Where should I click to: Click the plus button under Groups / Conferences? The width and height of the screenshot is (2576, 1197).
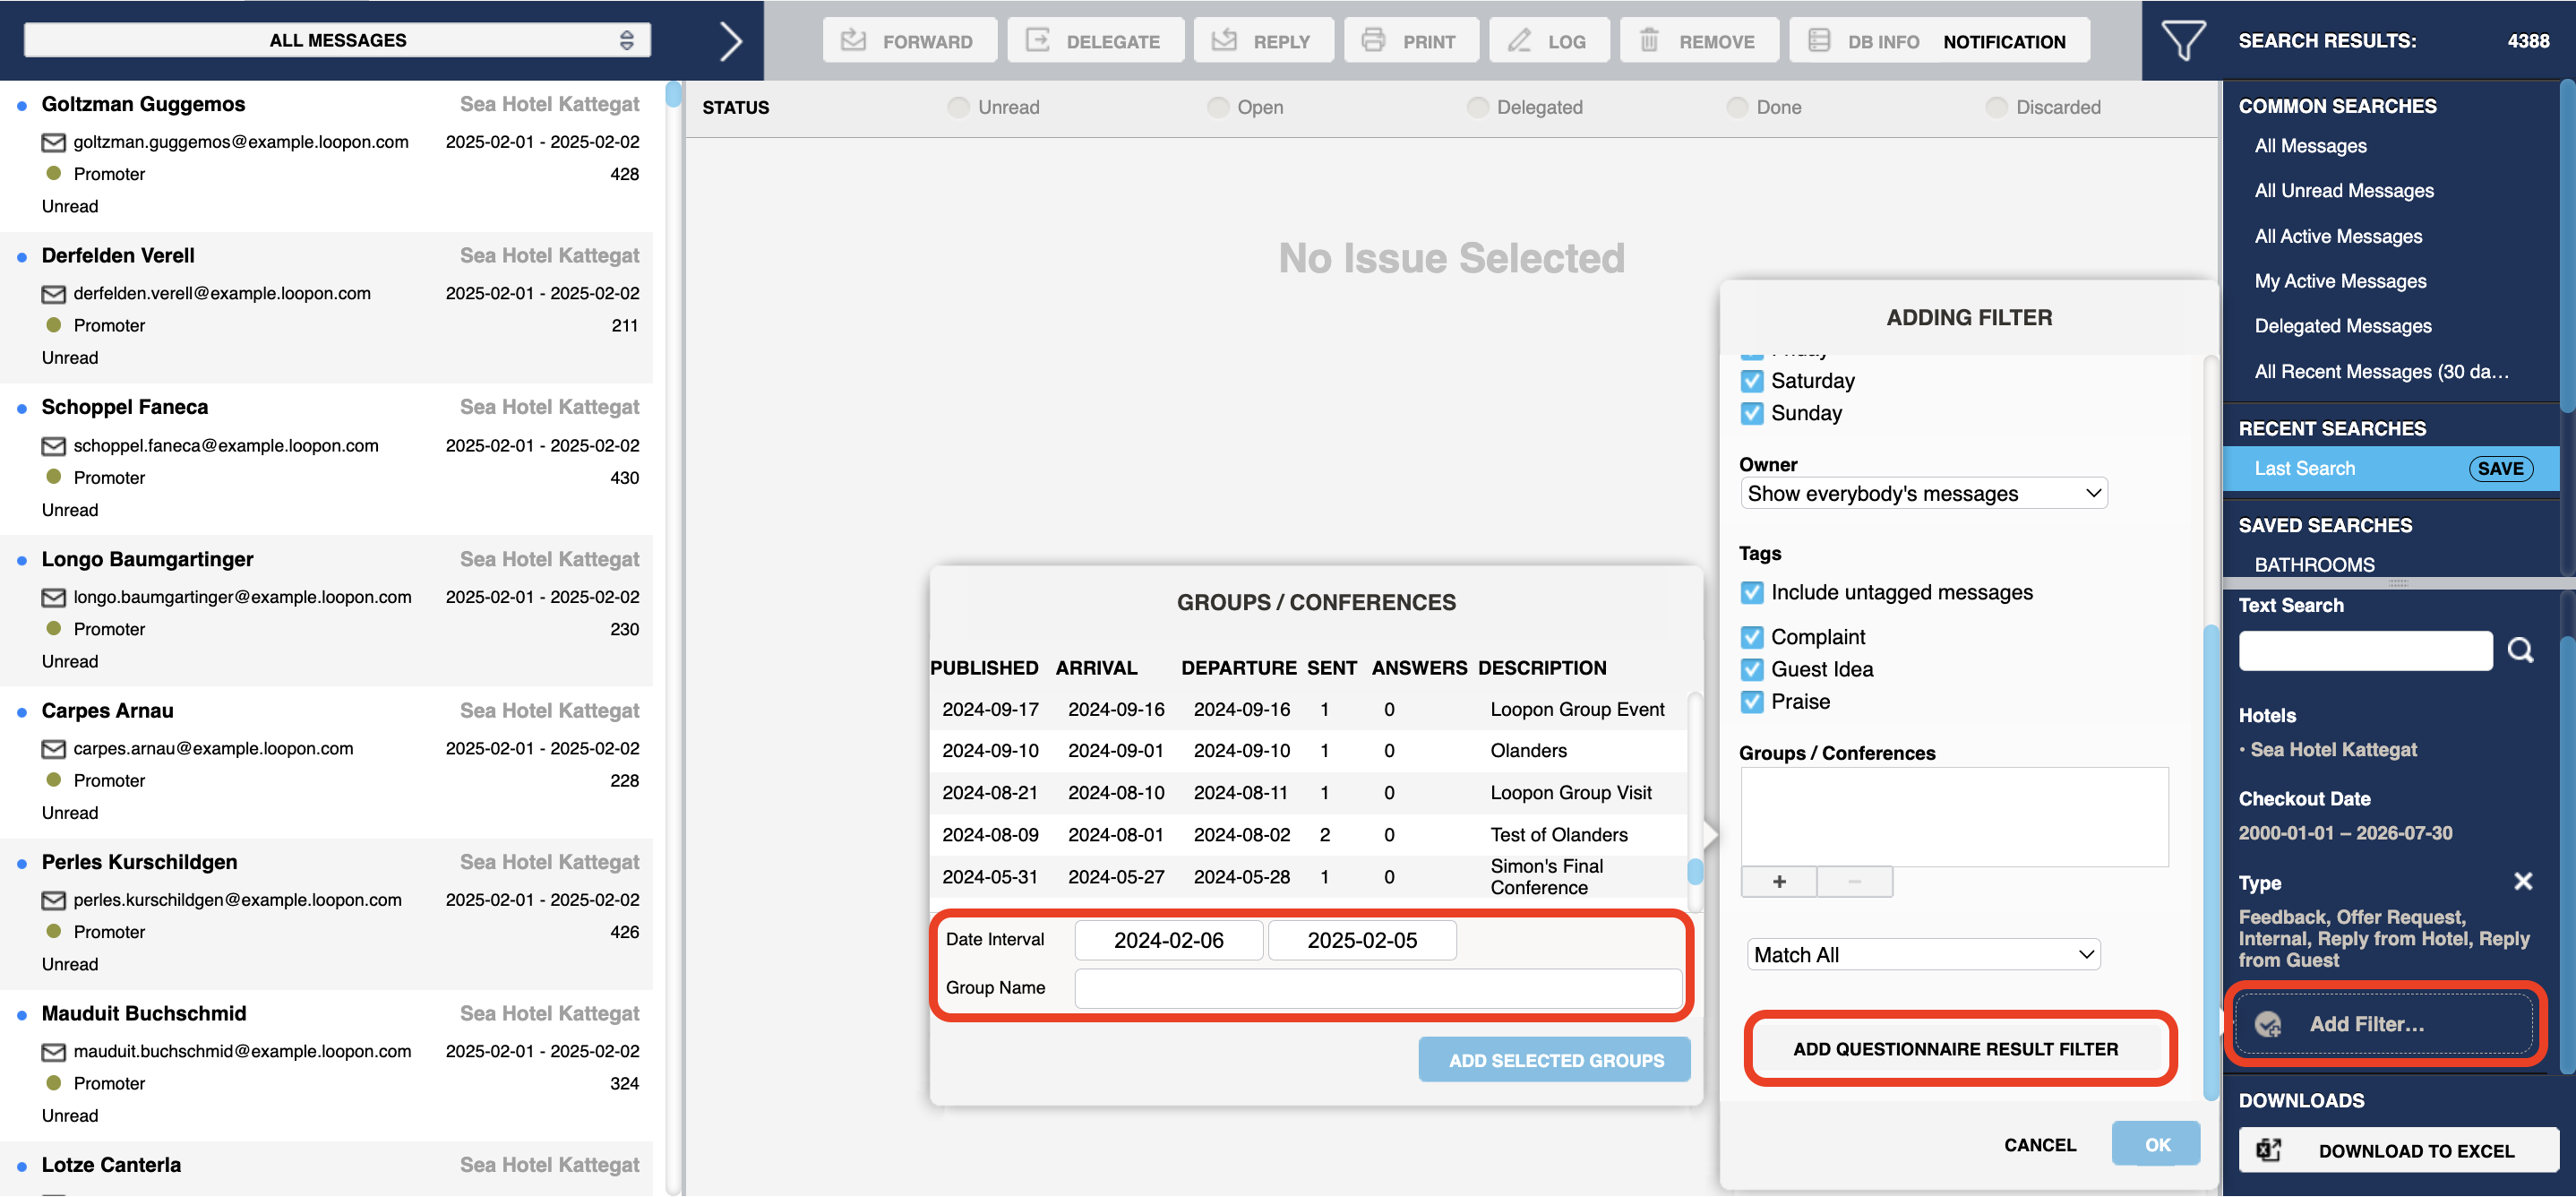[x=1778, y=882]
